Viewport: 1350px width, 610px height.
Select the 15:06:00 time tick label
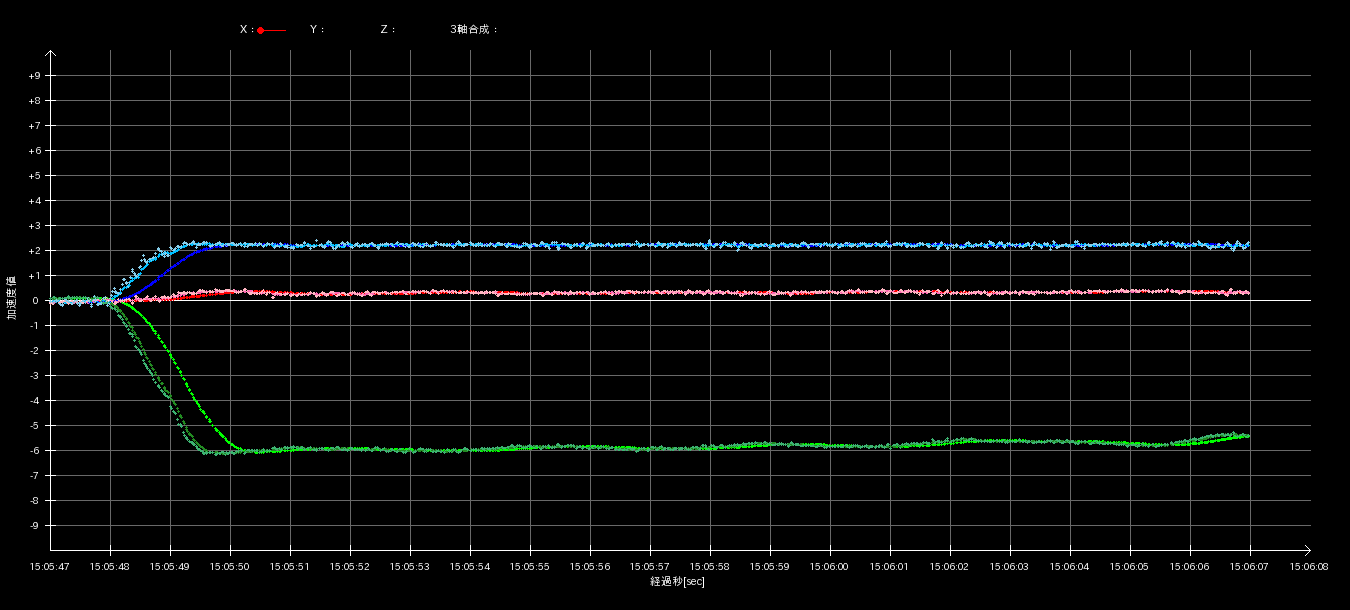tap(830, 566)
